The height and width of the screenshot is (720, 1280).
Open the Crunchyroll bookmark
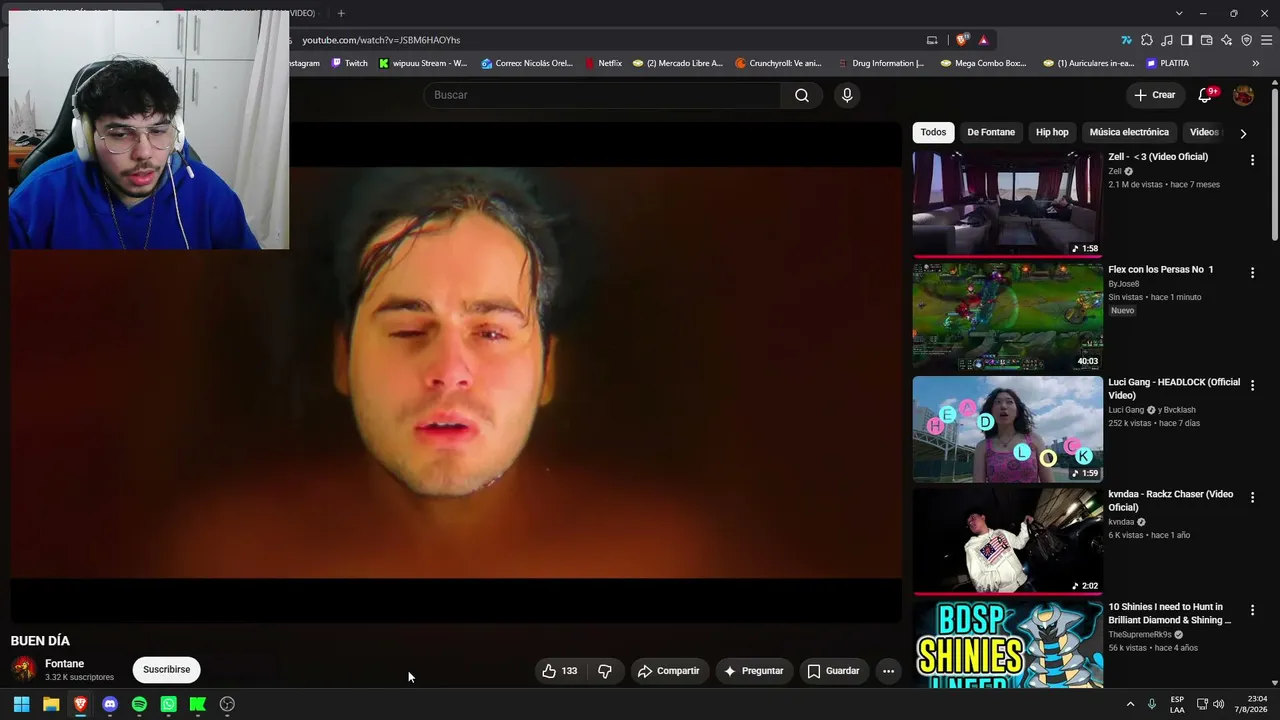[778, 63]
